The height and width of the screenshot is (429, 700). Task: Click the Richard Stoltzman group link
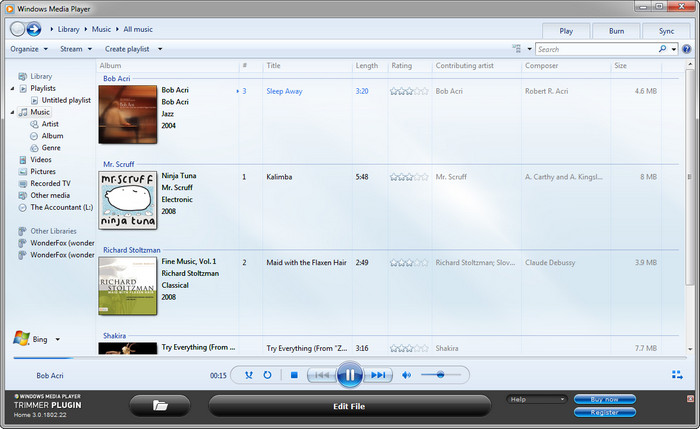132,250
